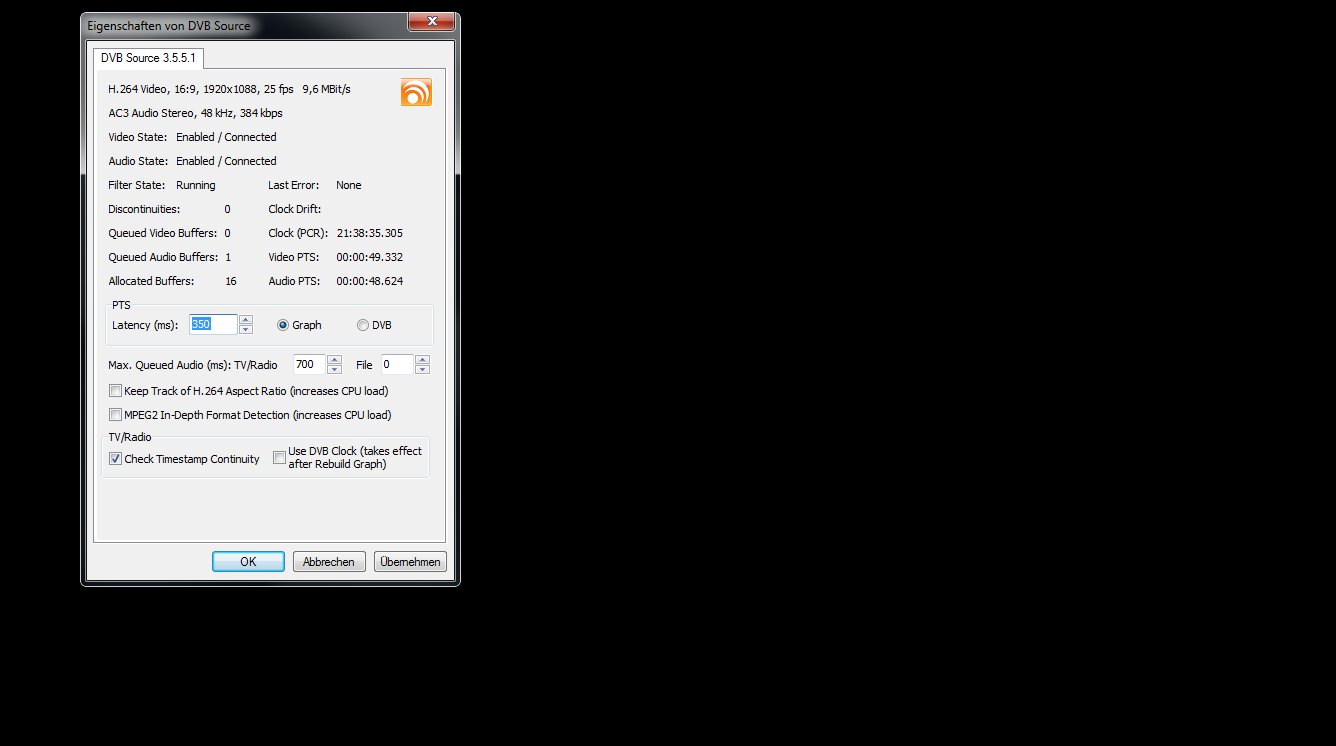Click the Abbrechen button
This screenshot has width=1336, height=746.
pos(329,562)
